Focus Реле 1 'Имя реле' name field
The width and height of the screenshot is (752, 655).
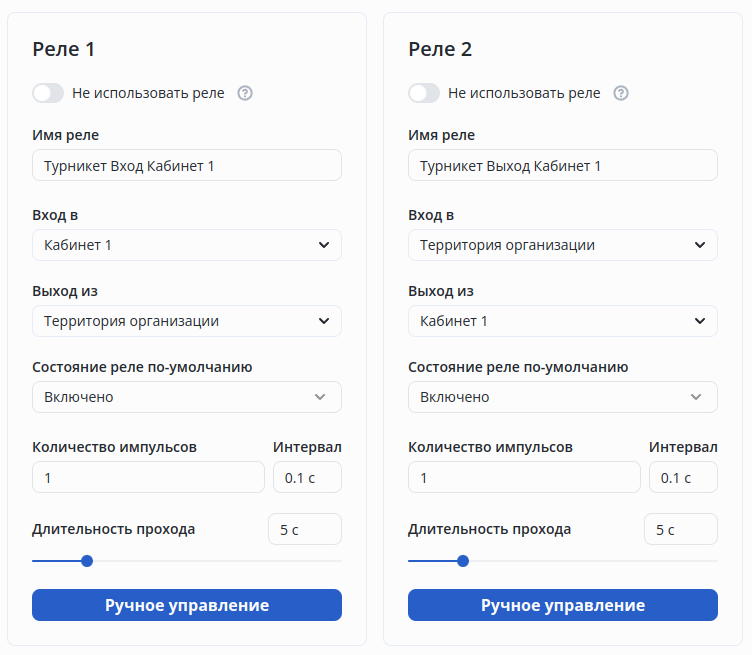187,166
